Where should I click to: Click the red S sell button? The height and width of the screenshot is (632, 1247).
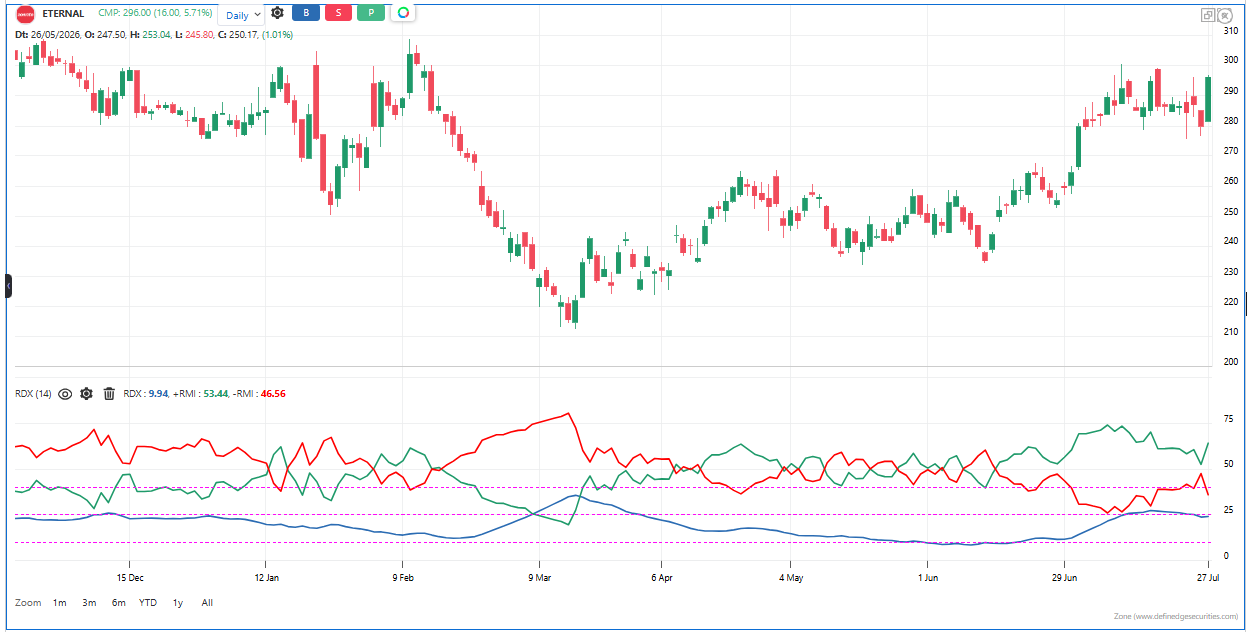(338, 13)
